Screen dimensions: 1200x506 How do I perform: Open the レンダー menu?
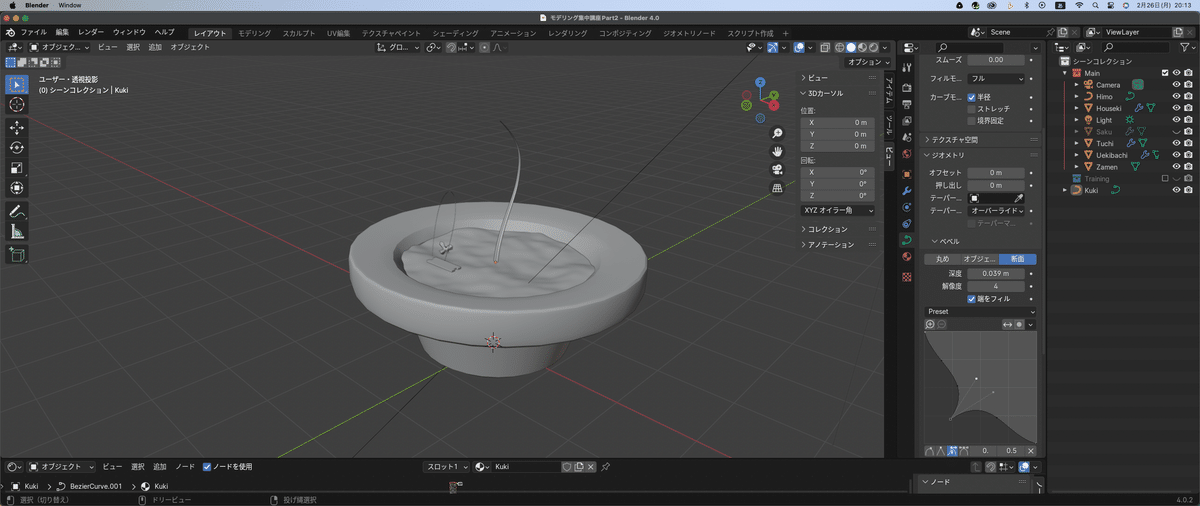(x=91, y=33)
